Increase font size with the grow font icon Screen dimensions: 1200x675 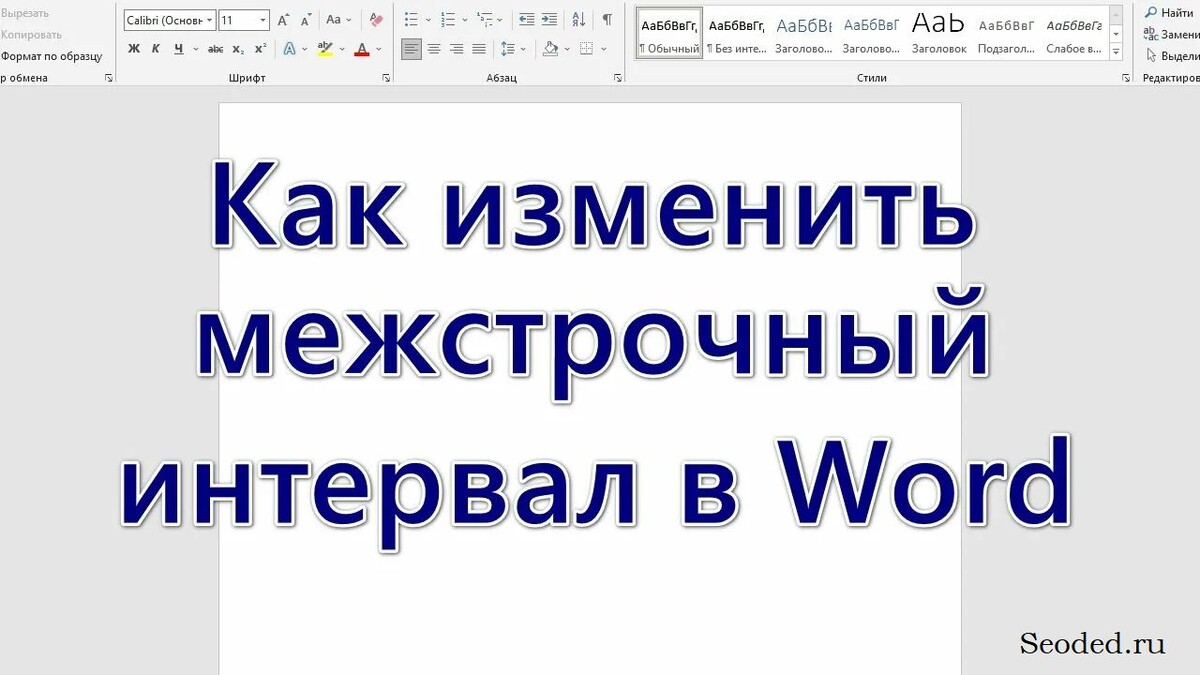click(x=283, y=20)
